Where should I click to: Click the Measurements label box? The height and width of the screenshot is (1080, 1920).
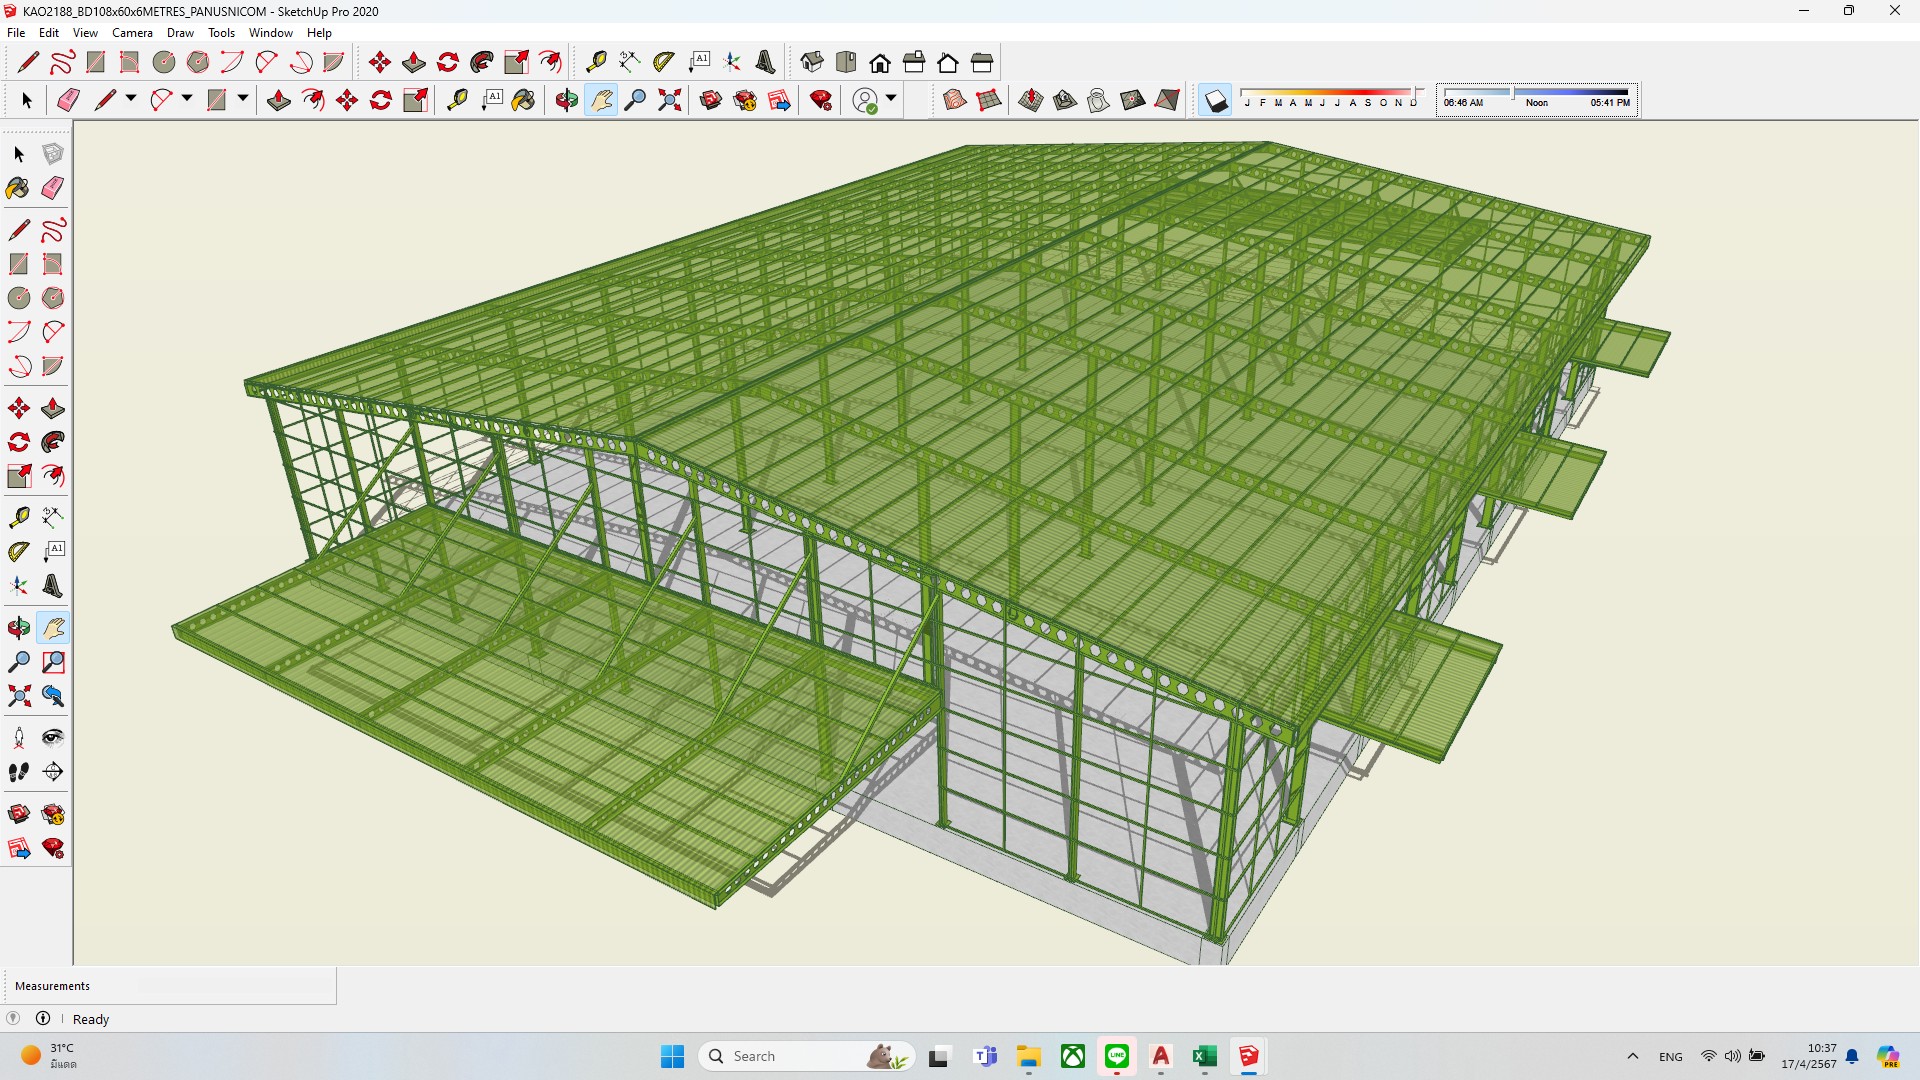[52, 986]
